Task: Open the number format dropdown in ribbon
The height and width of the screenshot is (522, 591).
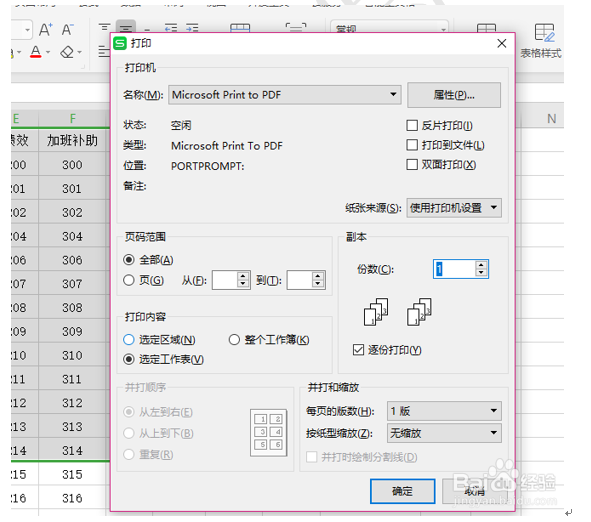Action: point(444,29)
